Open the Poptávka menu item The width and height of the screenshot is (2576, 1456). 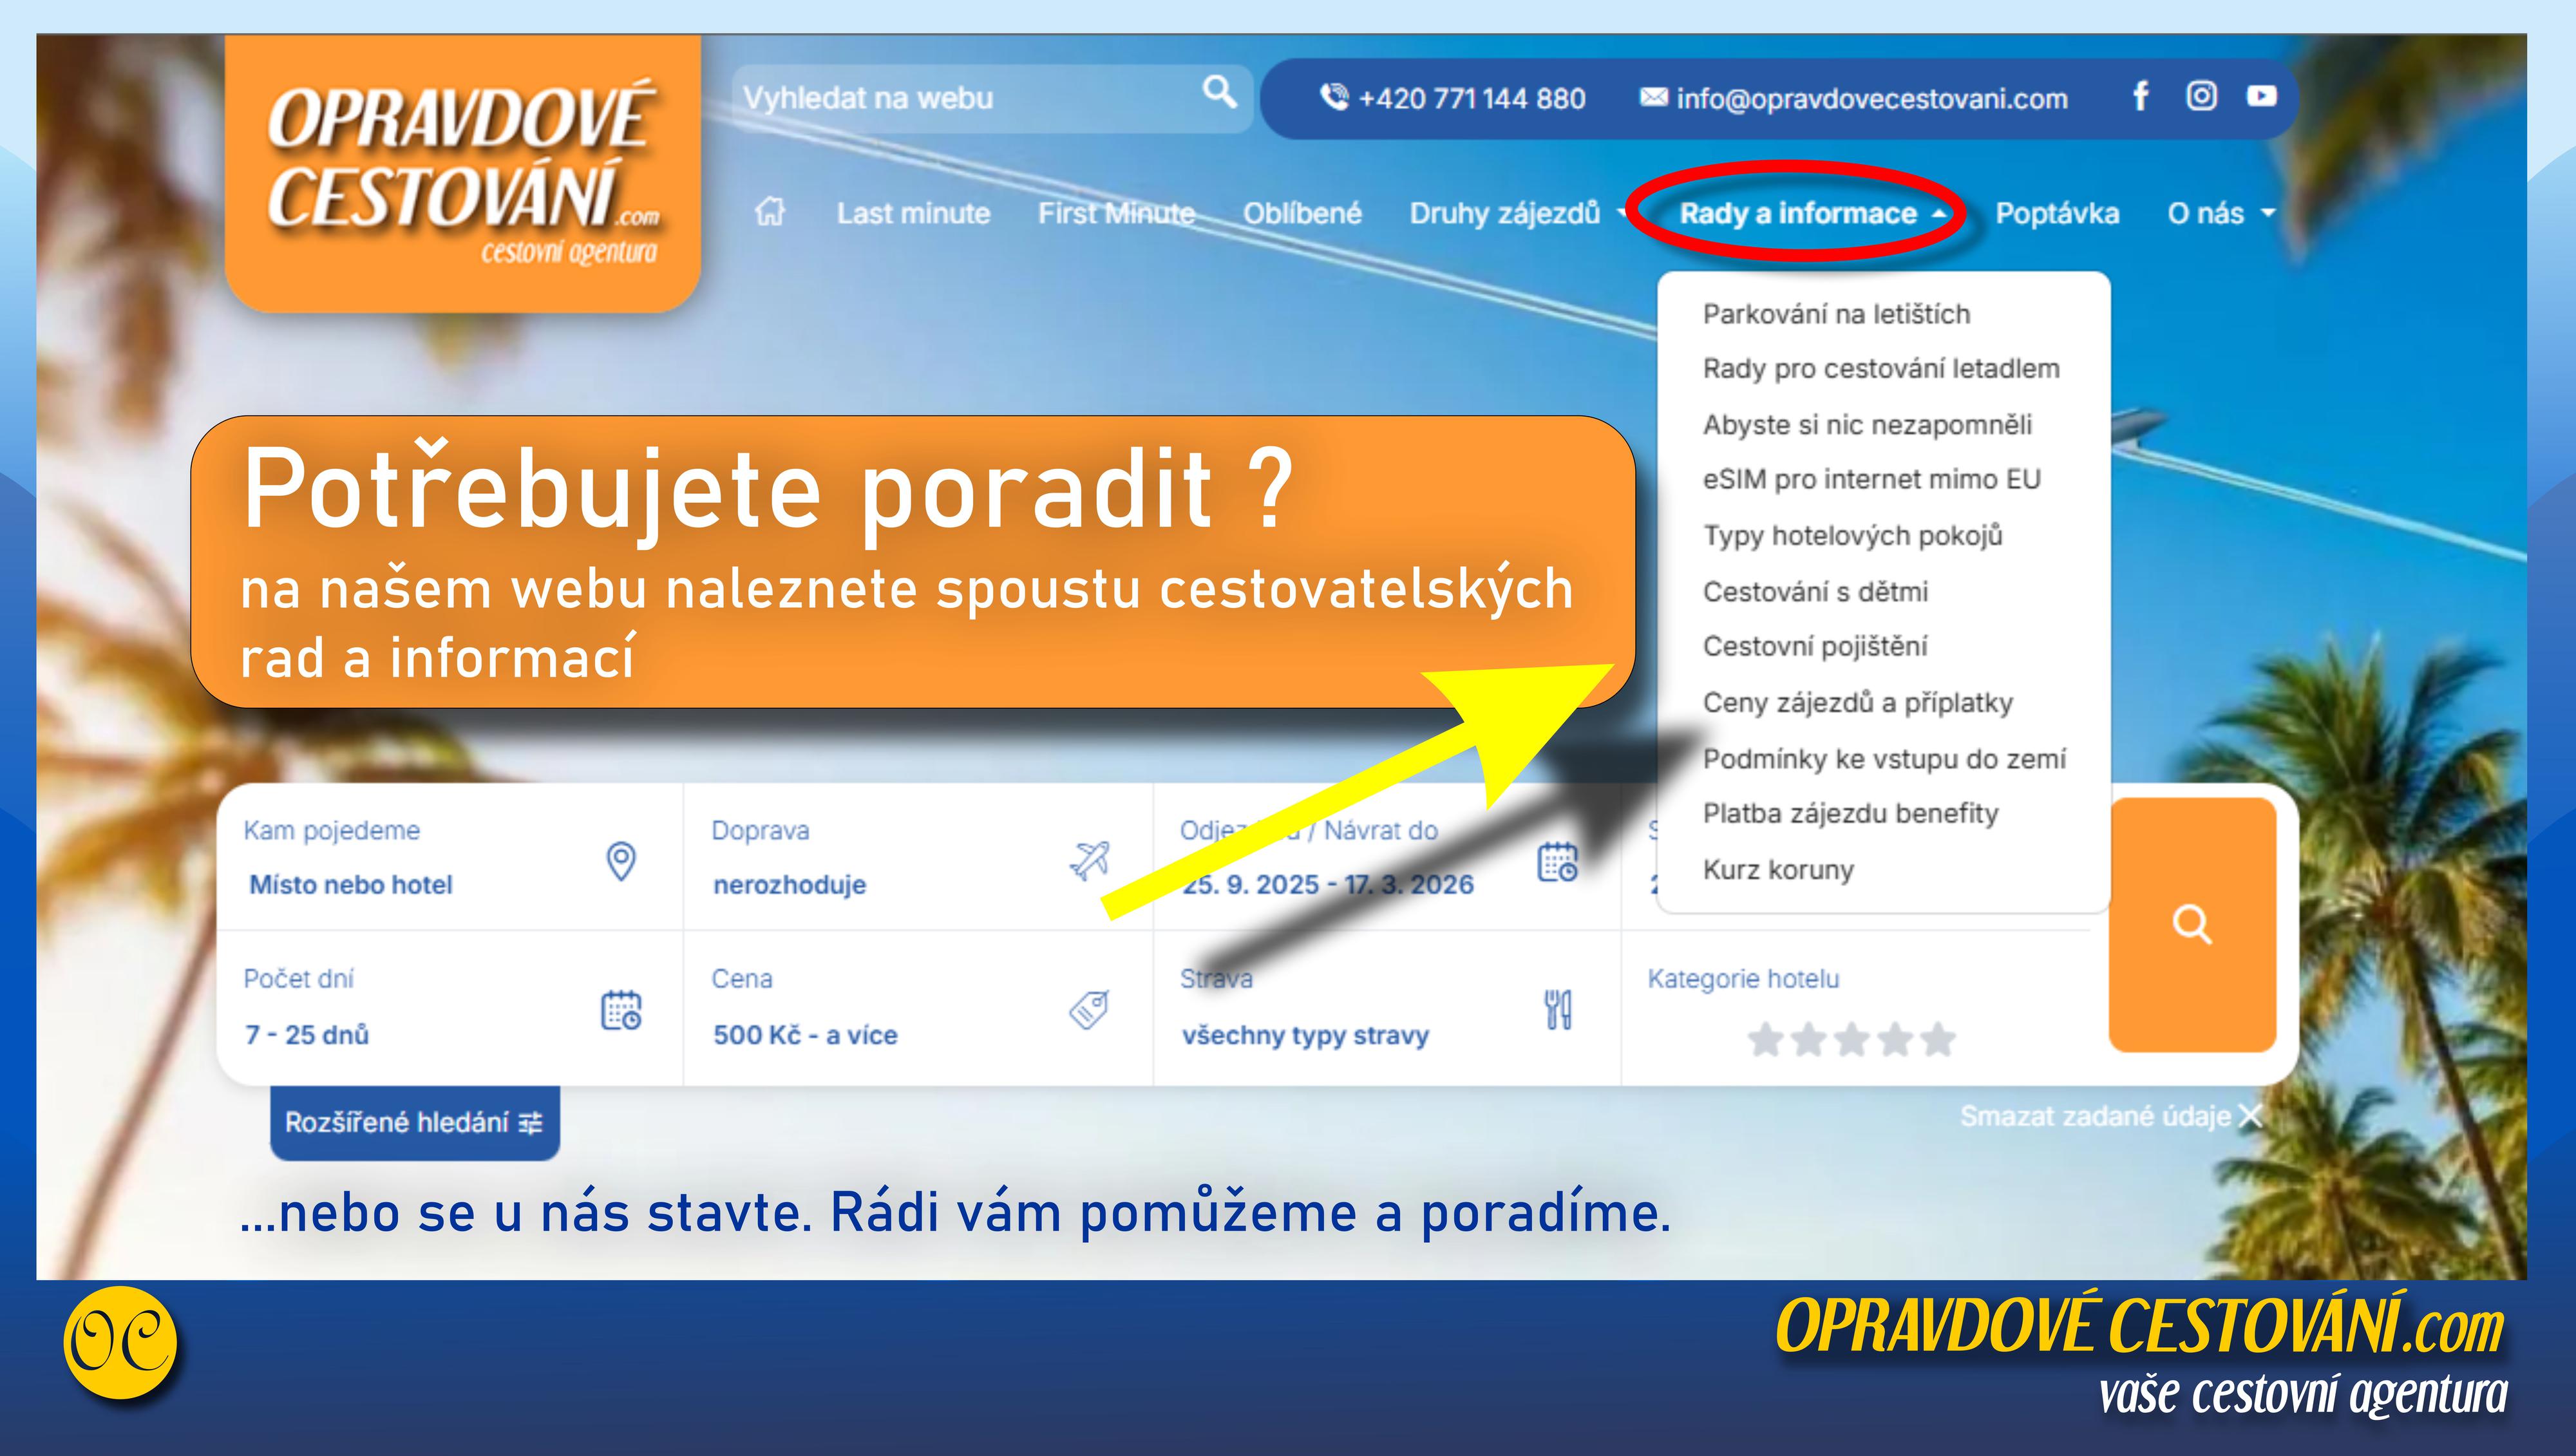(x=2057, y=213)
